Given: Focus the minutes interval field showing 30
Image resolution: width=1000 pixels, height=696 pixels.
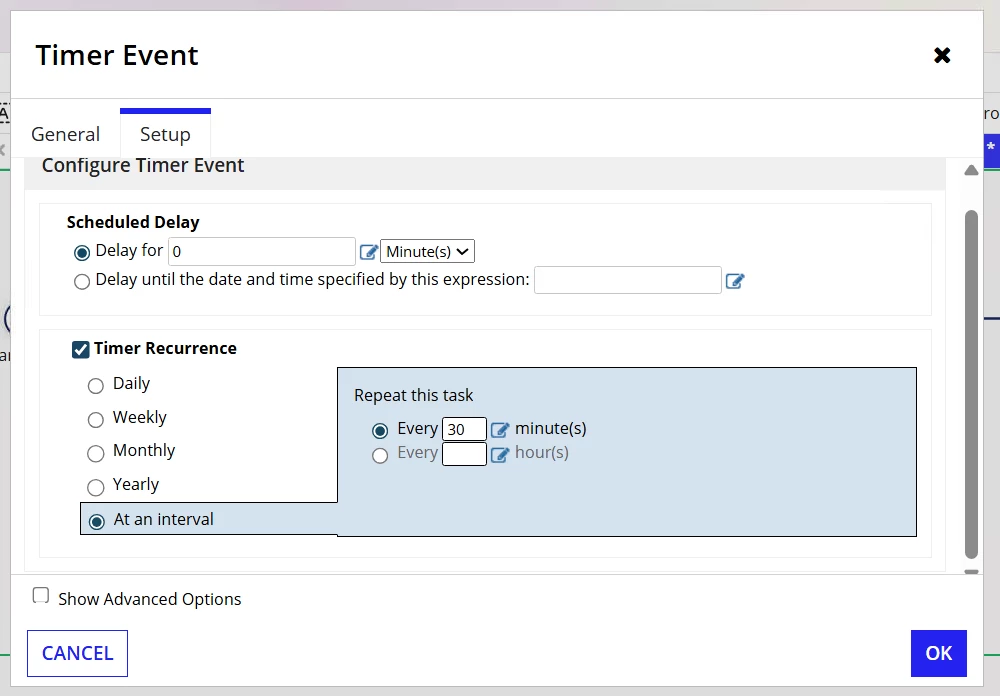Looking at the screenshot, I should (464, 429).
